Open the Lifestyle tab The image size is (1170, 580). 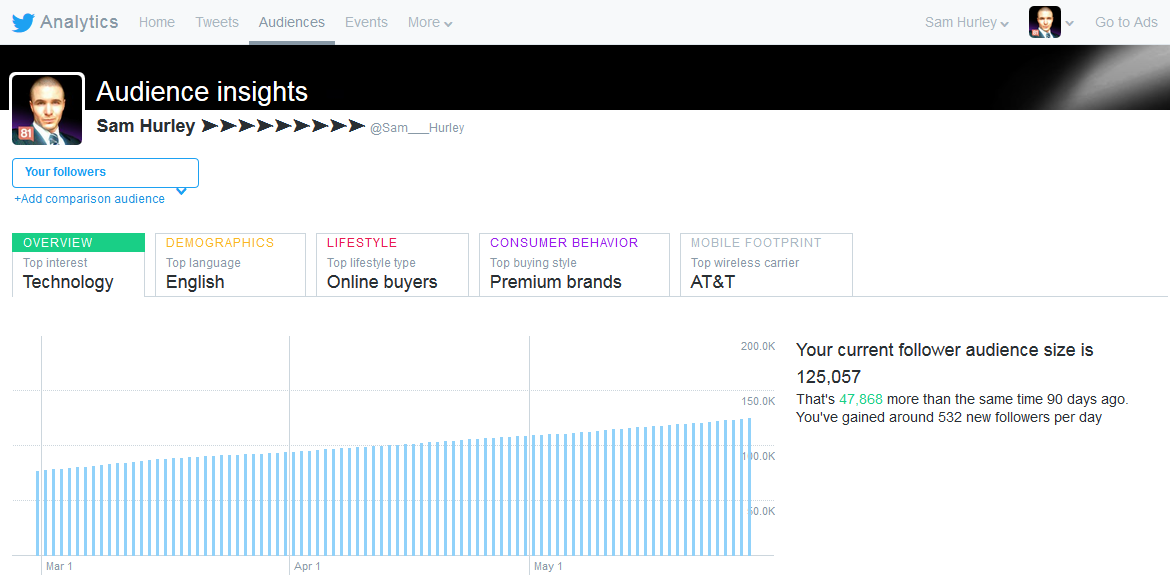[x=392, y=264]
